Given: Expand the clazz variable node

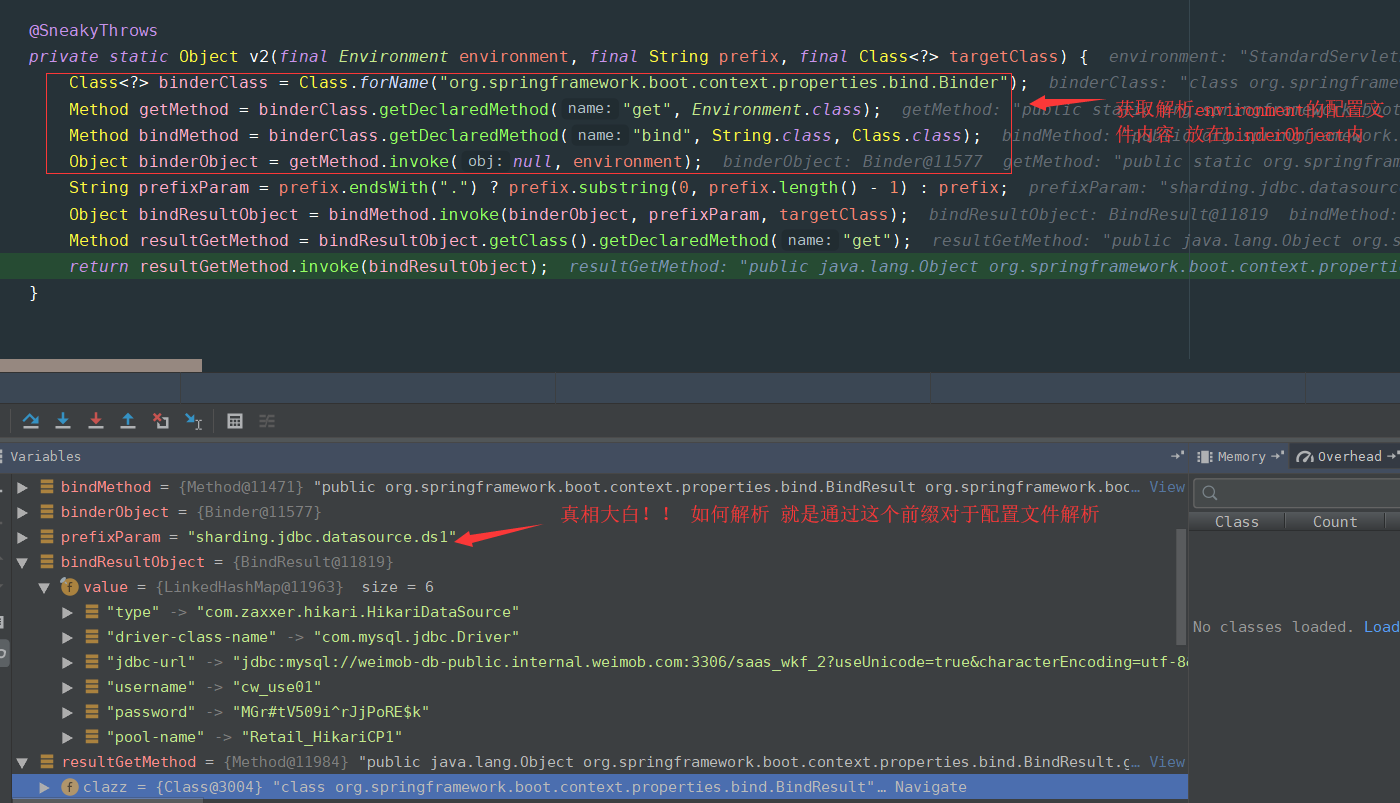Looking at the screenshot, I should coord(45,787).
